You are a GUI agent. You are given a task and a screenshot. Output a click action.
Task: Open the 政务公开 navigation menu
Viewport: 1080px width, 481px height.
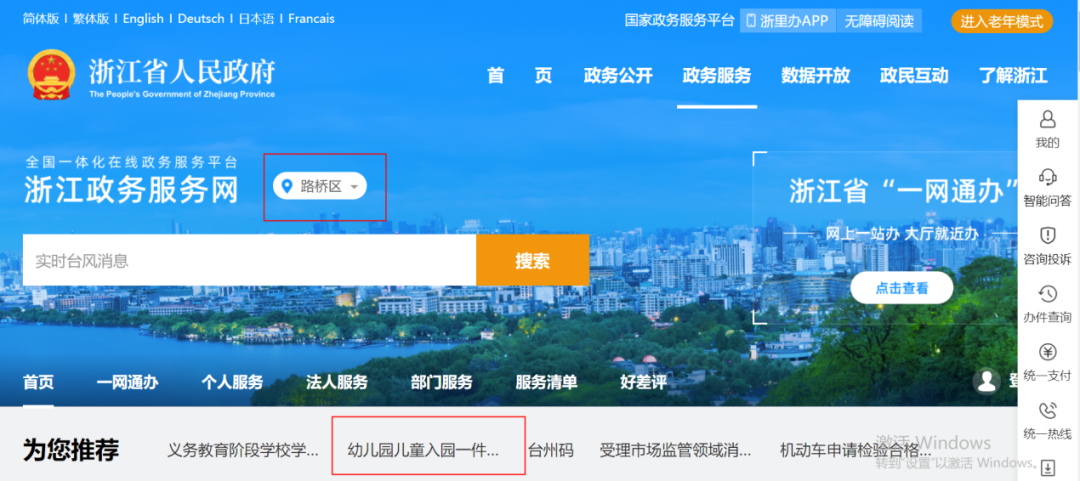point(618,76)
